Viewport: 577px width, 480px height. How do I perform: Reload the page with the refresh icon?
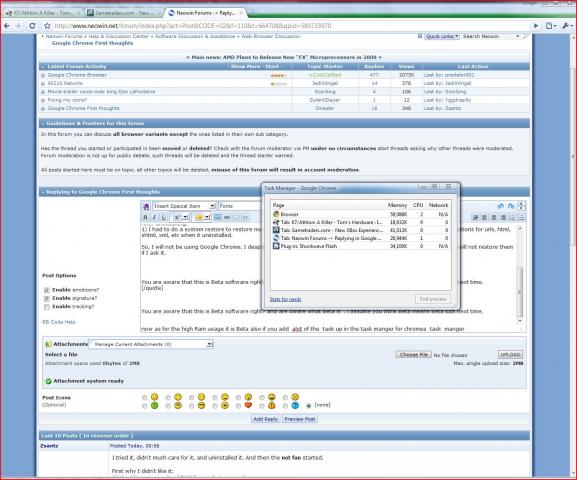[32, 26]
